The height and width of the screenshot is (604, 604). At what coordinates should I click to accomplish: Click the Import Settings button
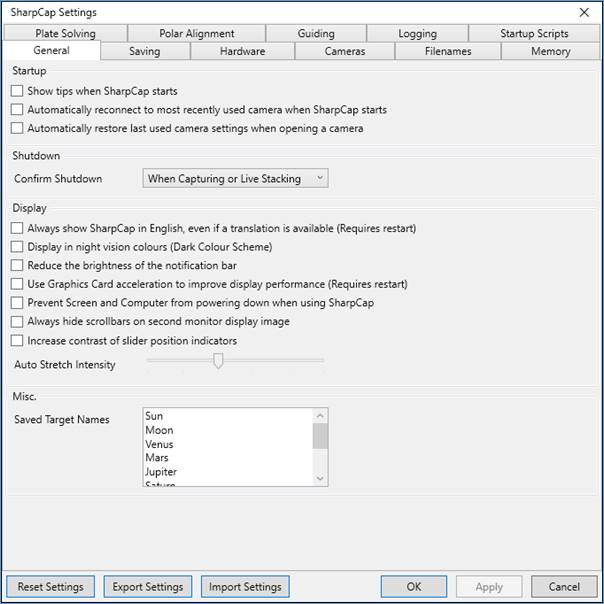[x=245, y=586]
